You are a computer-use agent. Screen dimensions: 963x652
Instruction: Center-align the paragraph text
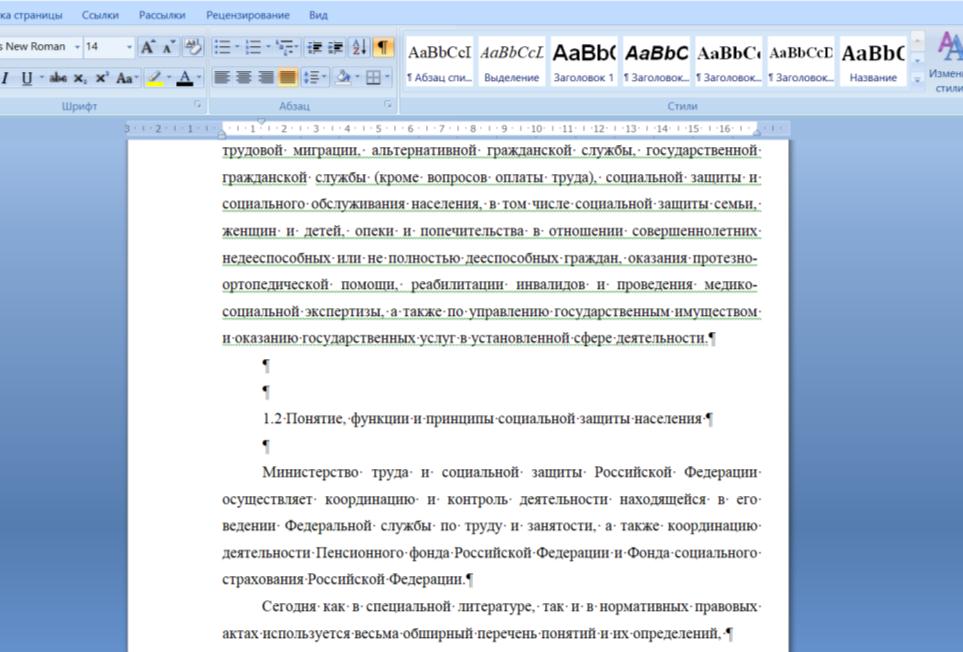click(x=243, y=78)
